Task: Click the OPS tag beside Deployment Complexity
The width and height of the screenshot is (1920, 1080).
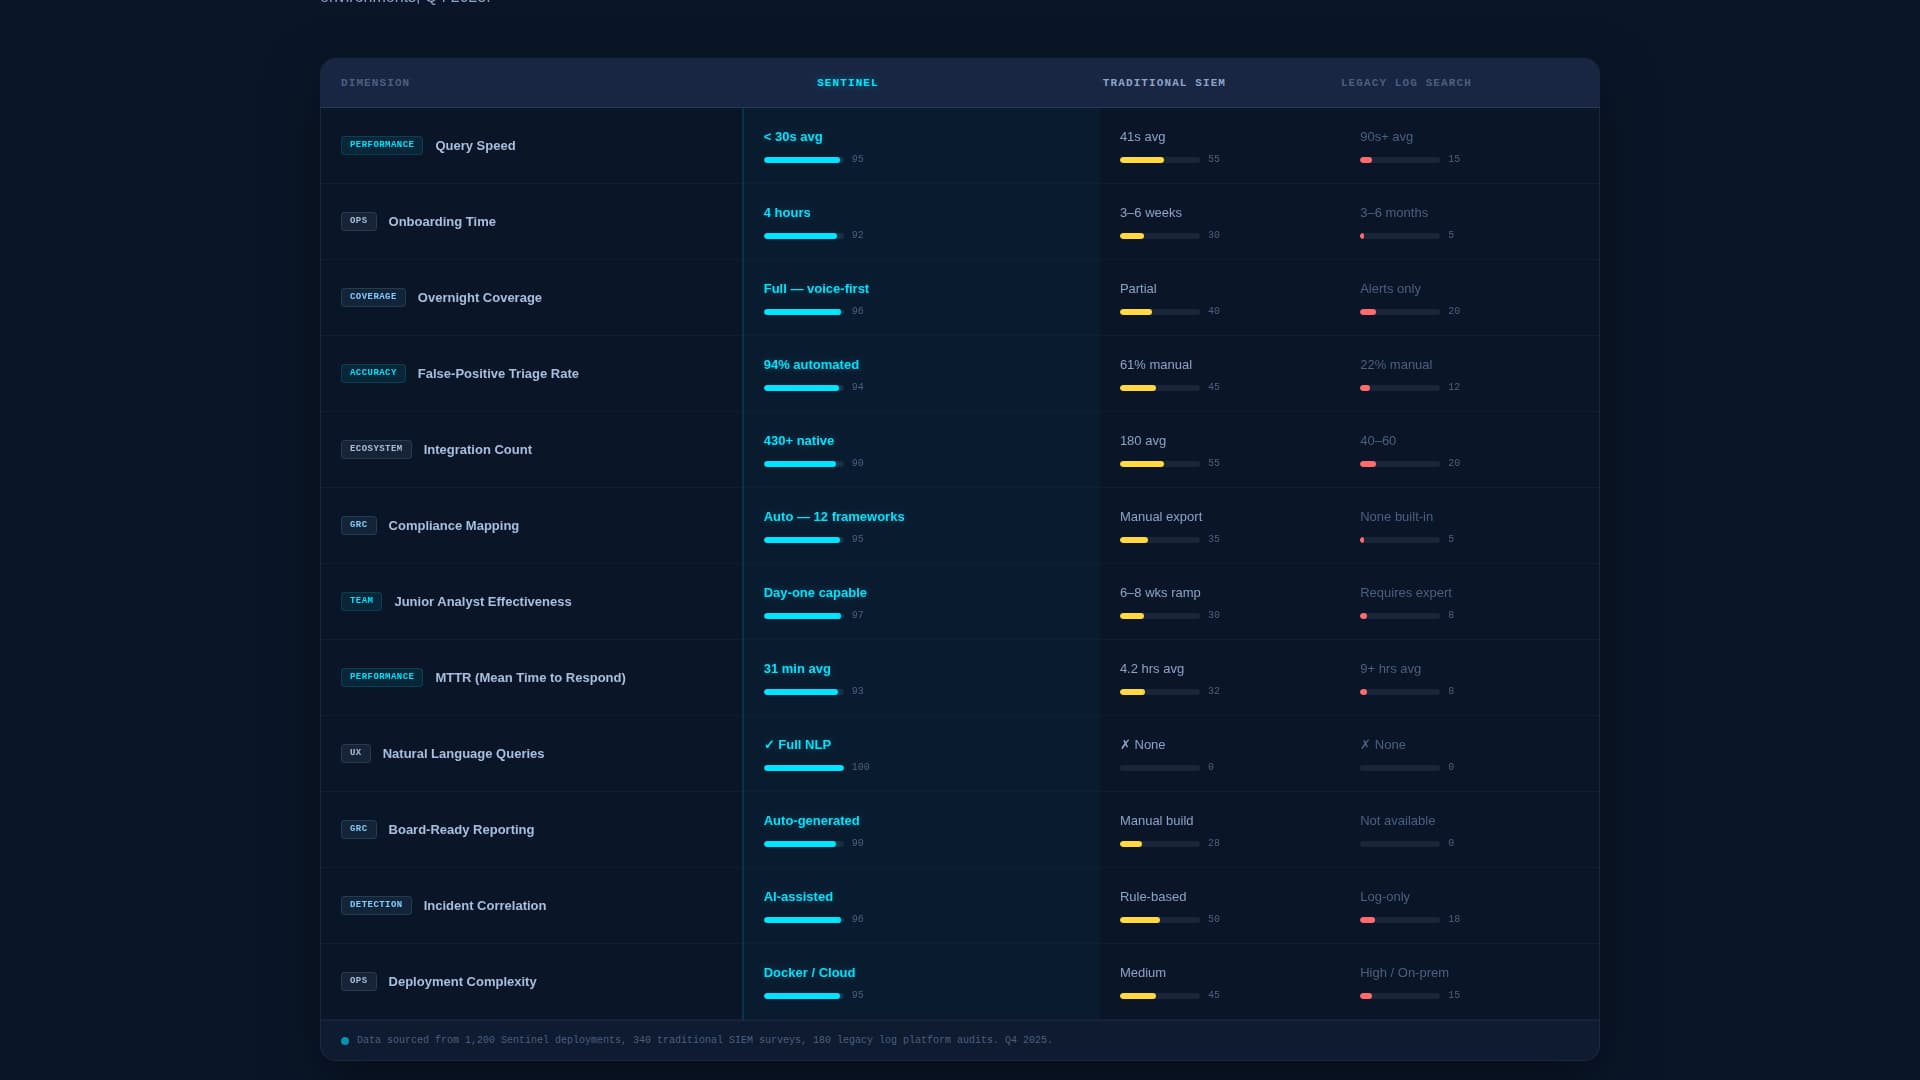Action: pos(359,981)
